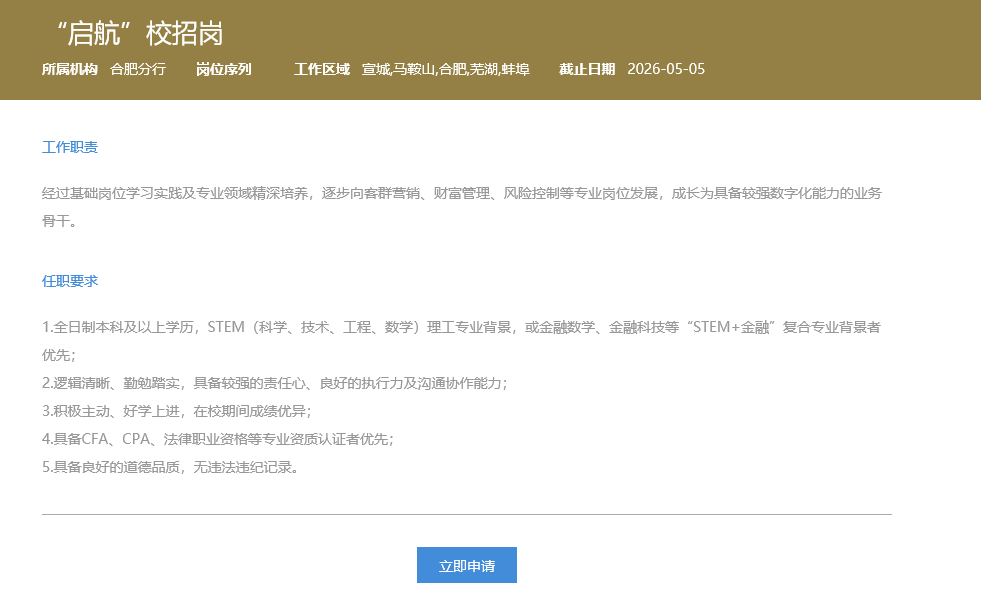Click the horizontal divider above the apply button
Viewport: 981px width, 591px height.
click(466, 514)
